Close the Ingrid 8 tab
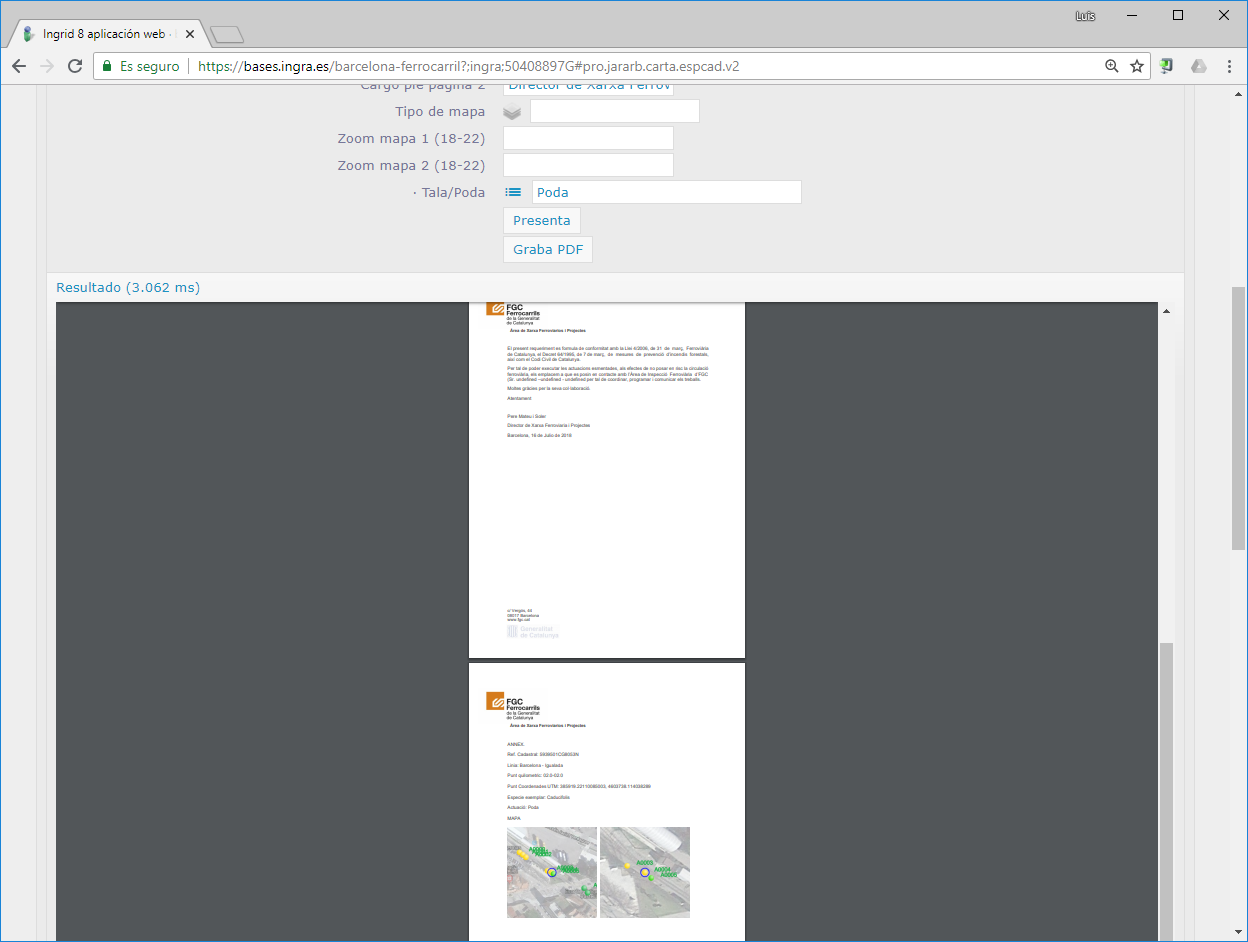Screen dimensions: 1248x942 (x=190, y=34)
